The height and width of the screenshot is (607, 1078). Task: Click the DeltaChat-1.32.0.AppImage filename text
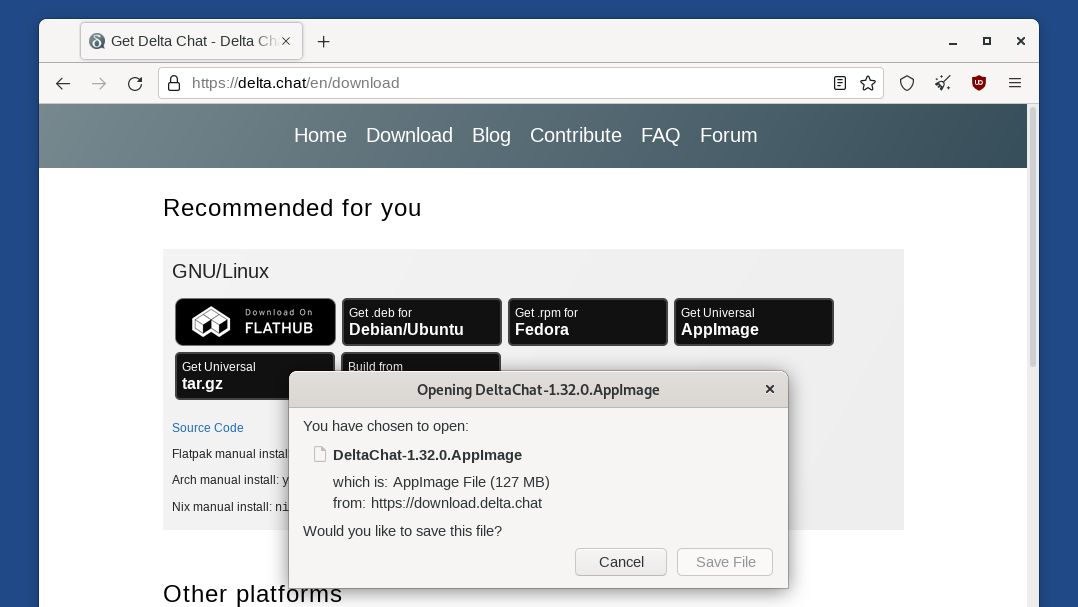[427, 455]
